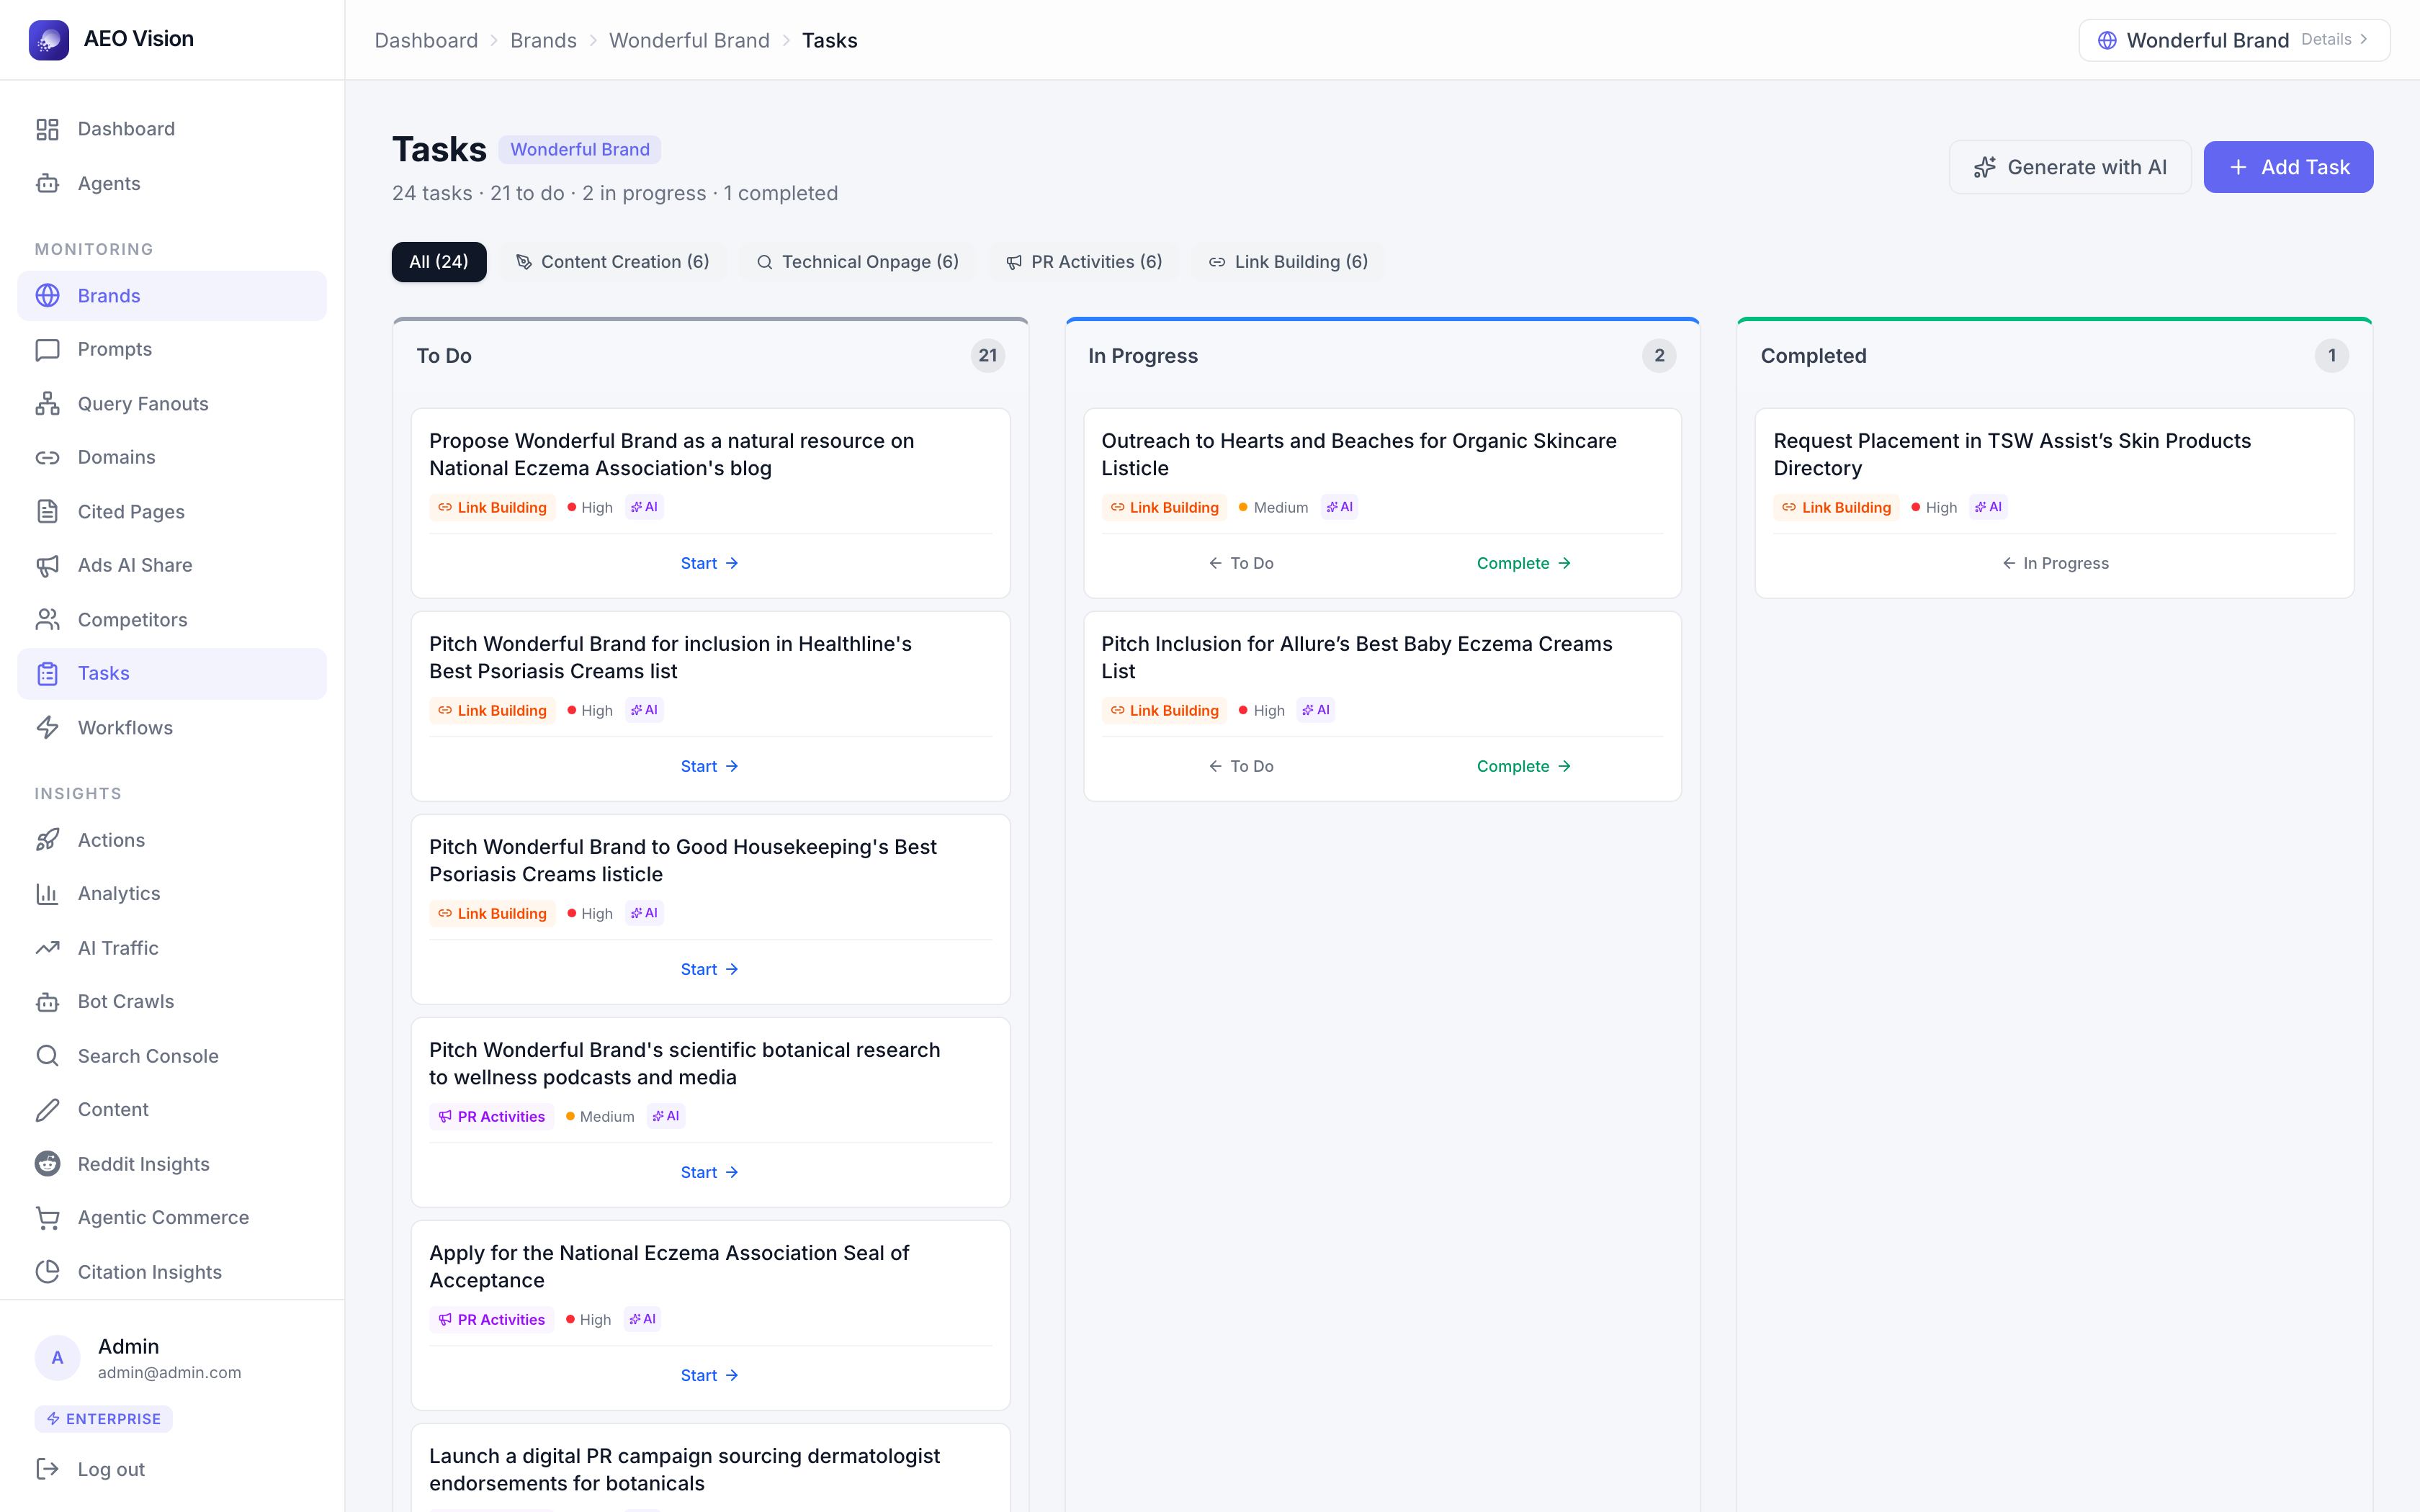Open Wonderful Brand breadcrumb link
This screenshot has width=2420, height=1512.
coord(689,40)
